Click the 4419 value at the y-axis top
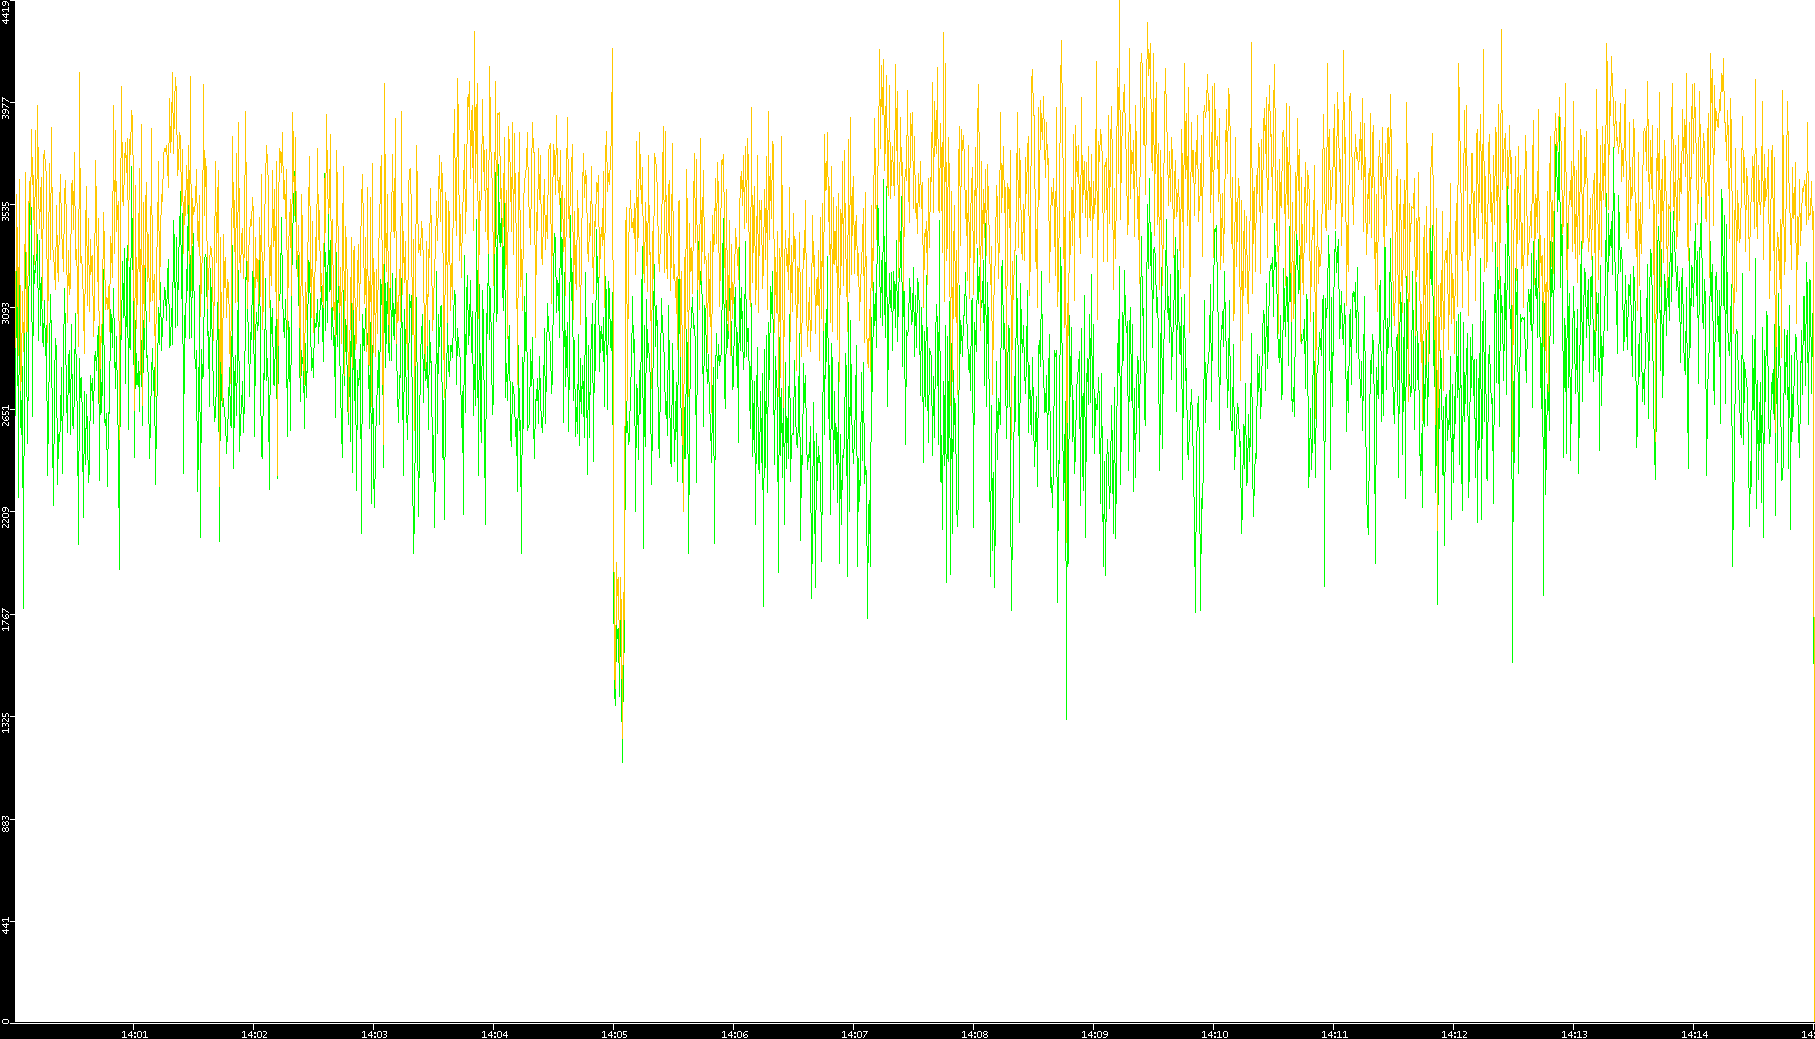Screen dimensions: 1815x1039 [6, 12]
